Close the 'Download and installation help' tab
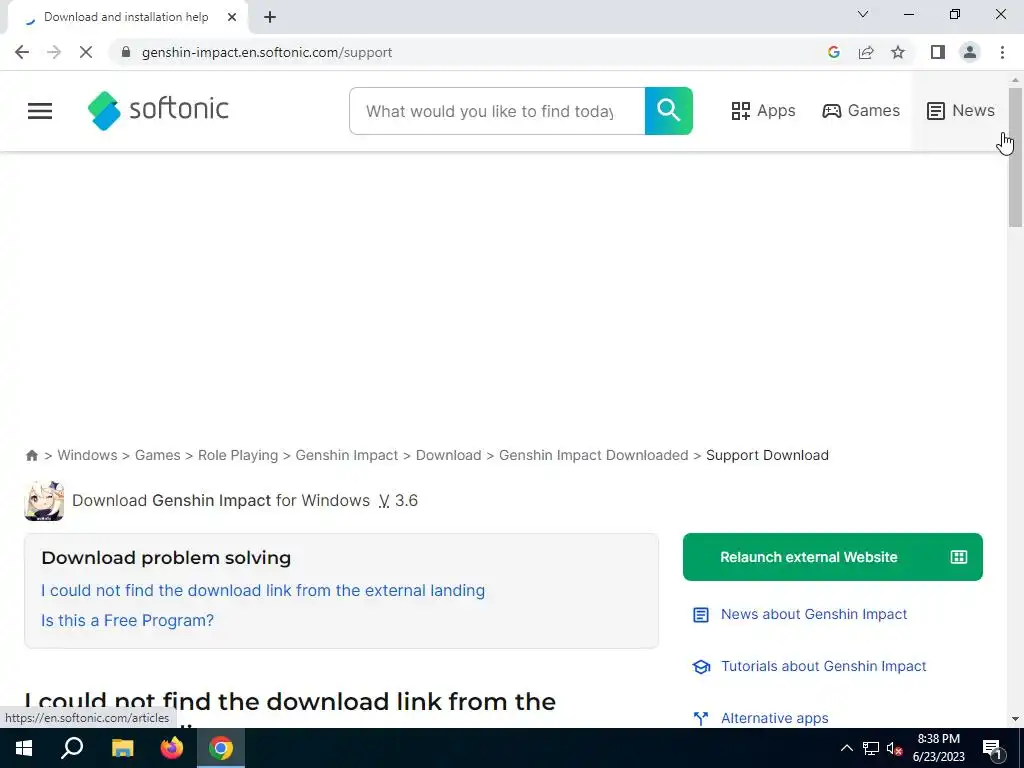The height and width of the screenshot is (768, 1024). pos(232,17)
